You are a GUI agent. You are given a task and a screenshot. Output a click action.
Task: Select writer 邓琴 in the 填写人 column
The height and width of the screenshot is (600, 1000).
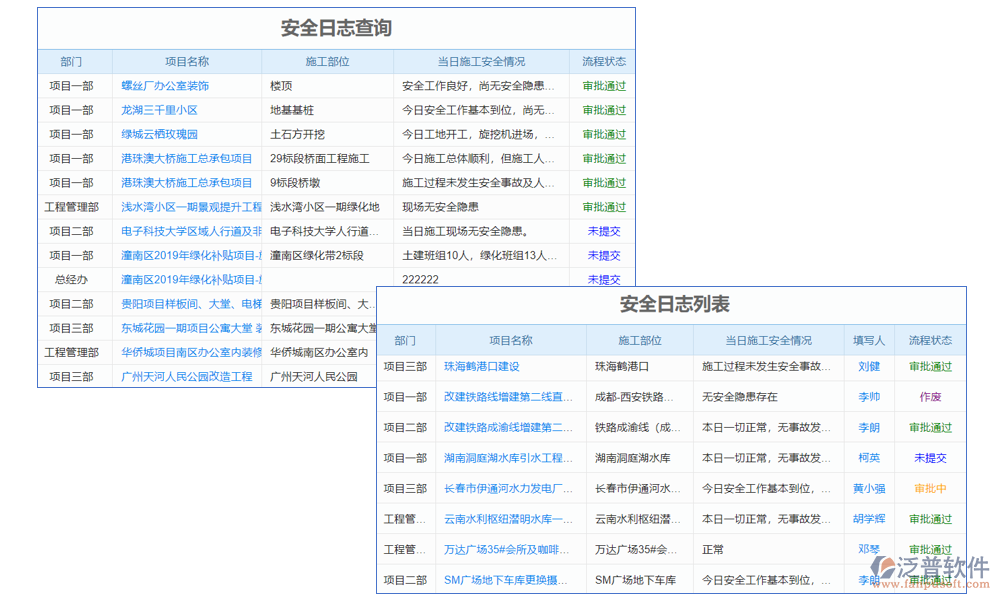tap(867, 549)
